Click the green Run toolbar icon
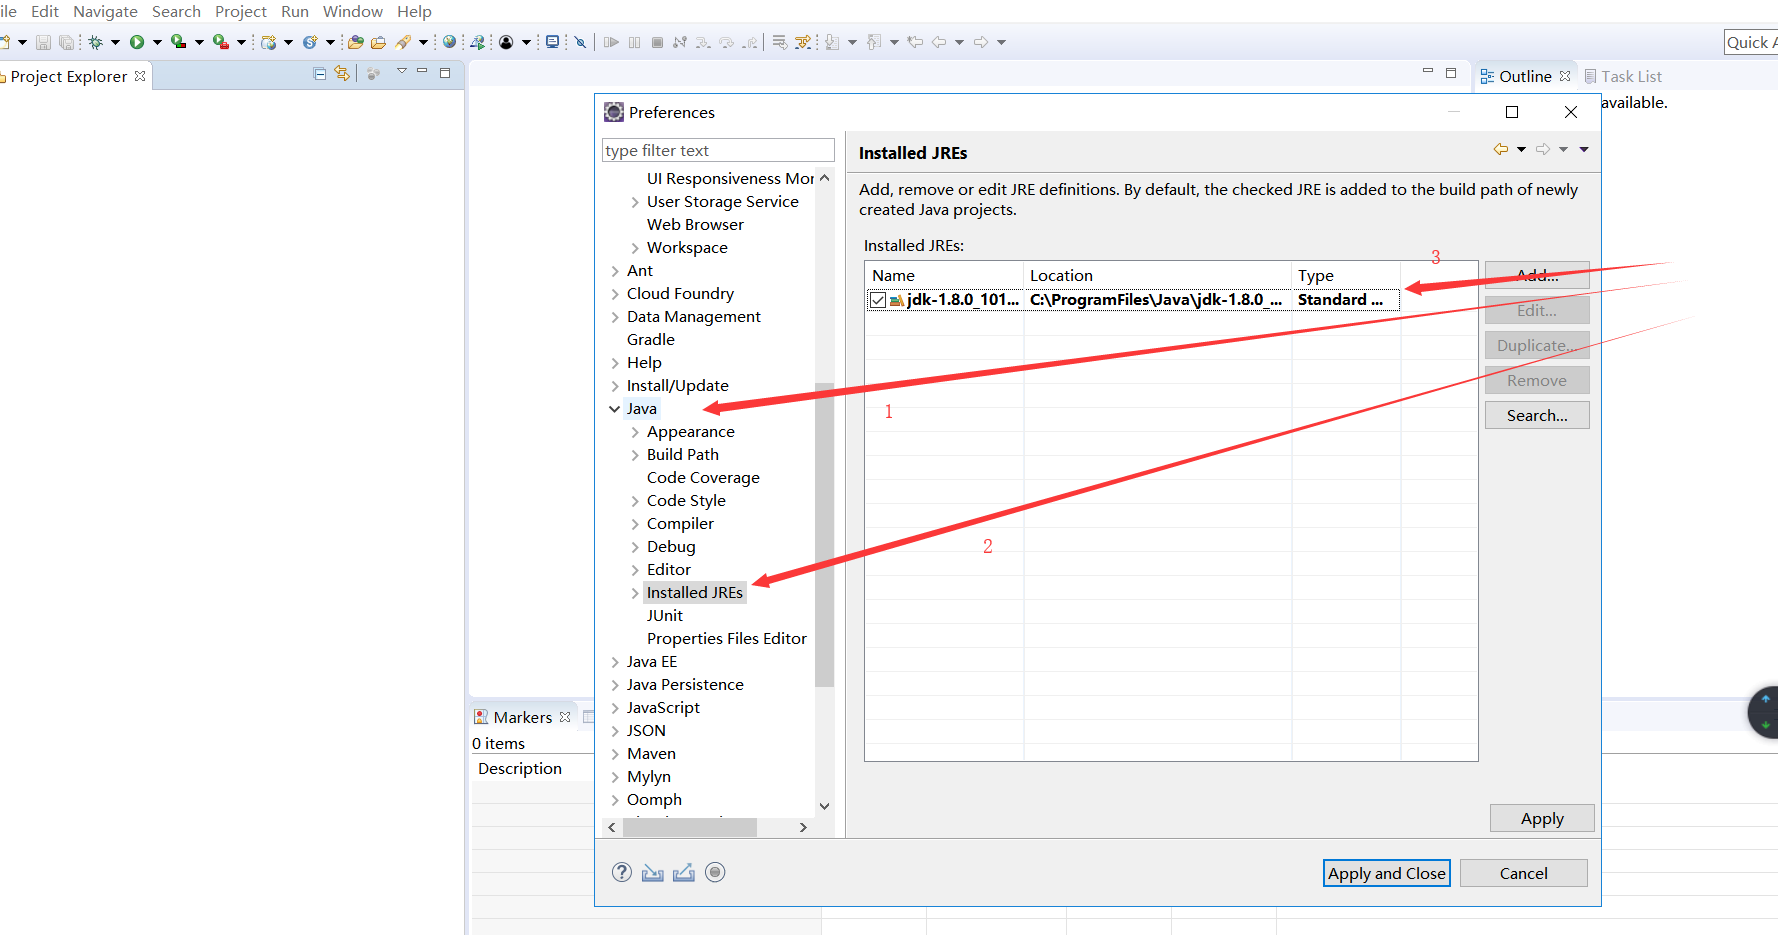 tap(137, 42)
